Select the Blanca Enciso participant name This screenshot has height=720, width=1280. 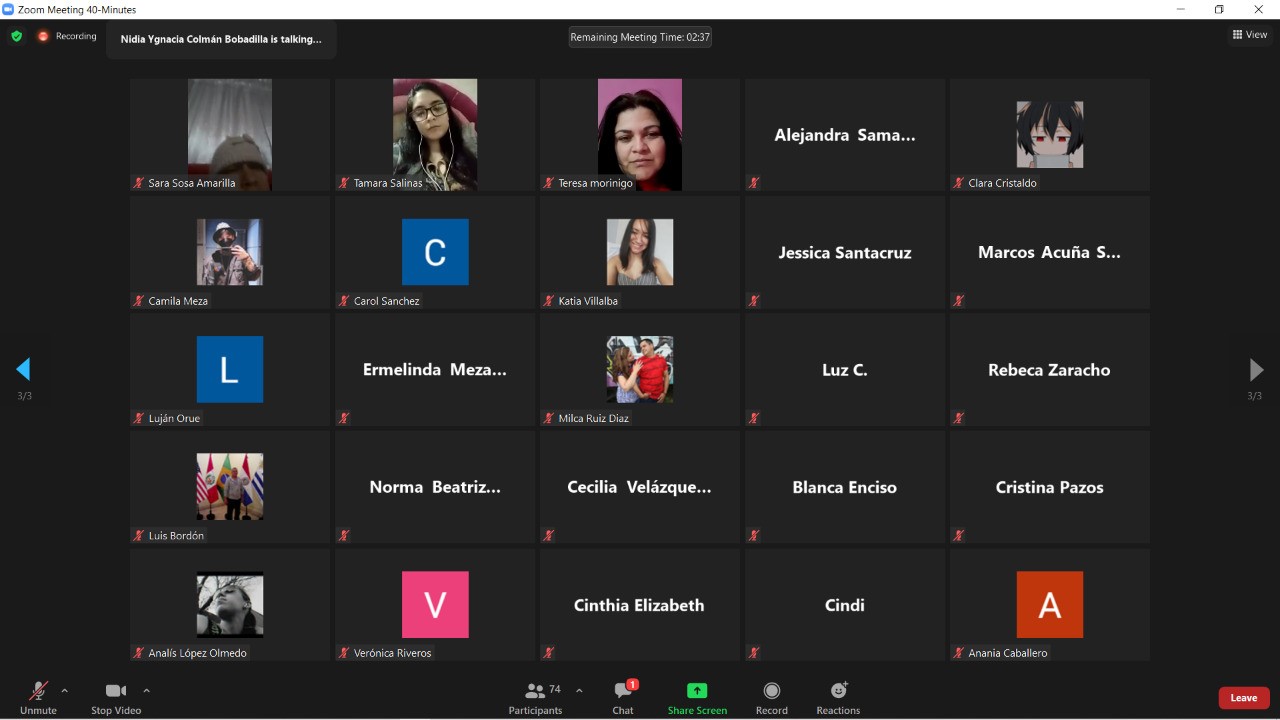[845, 488]
